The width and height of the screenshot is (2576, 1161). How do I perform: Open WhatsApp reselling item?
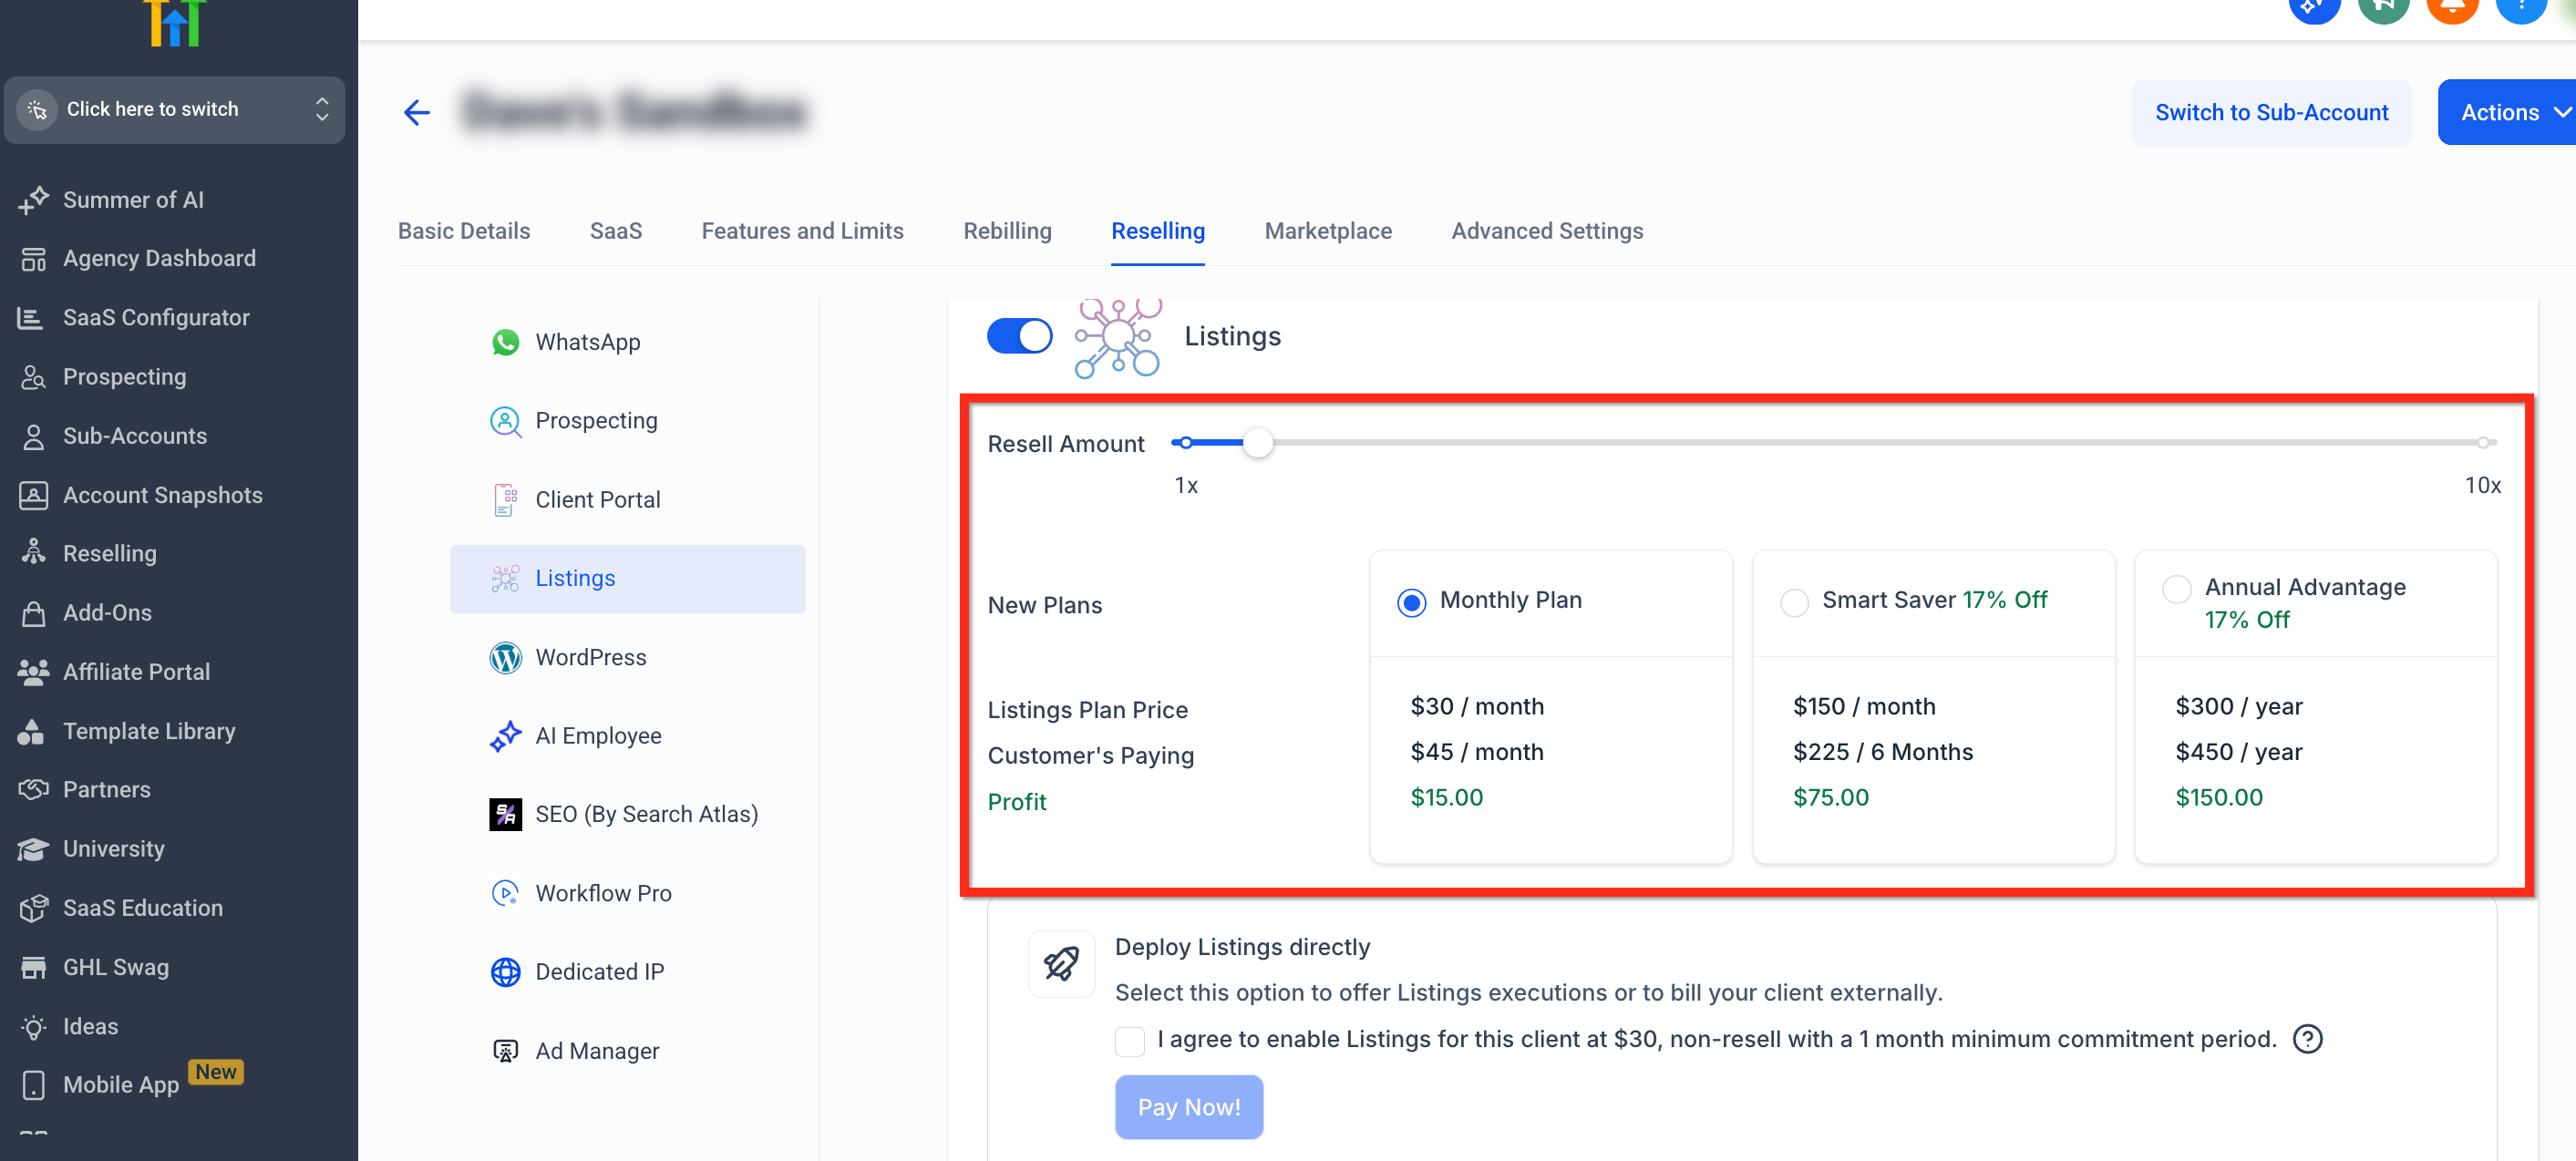coord(587,342)
